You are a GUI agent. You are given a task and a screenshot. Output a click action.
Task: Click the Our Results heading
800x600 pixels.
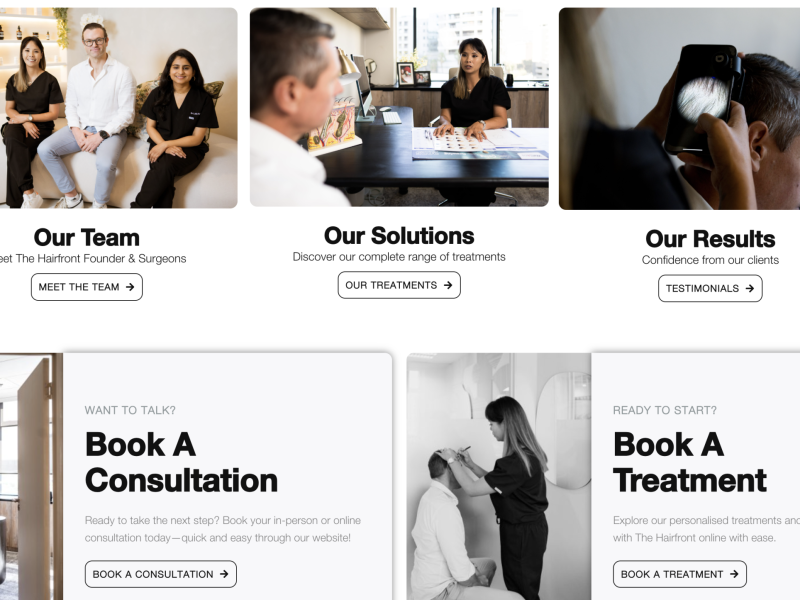click(710, 239)
